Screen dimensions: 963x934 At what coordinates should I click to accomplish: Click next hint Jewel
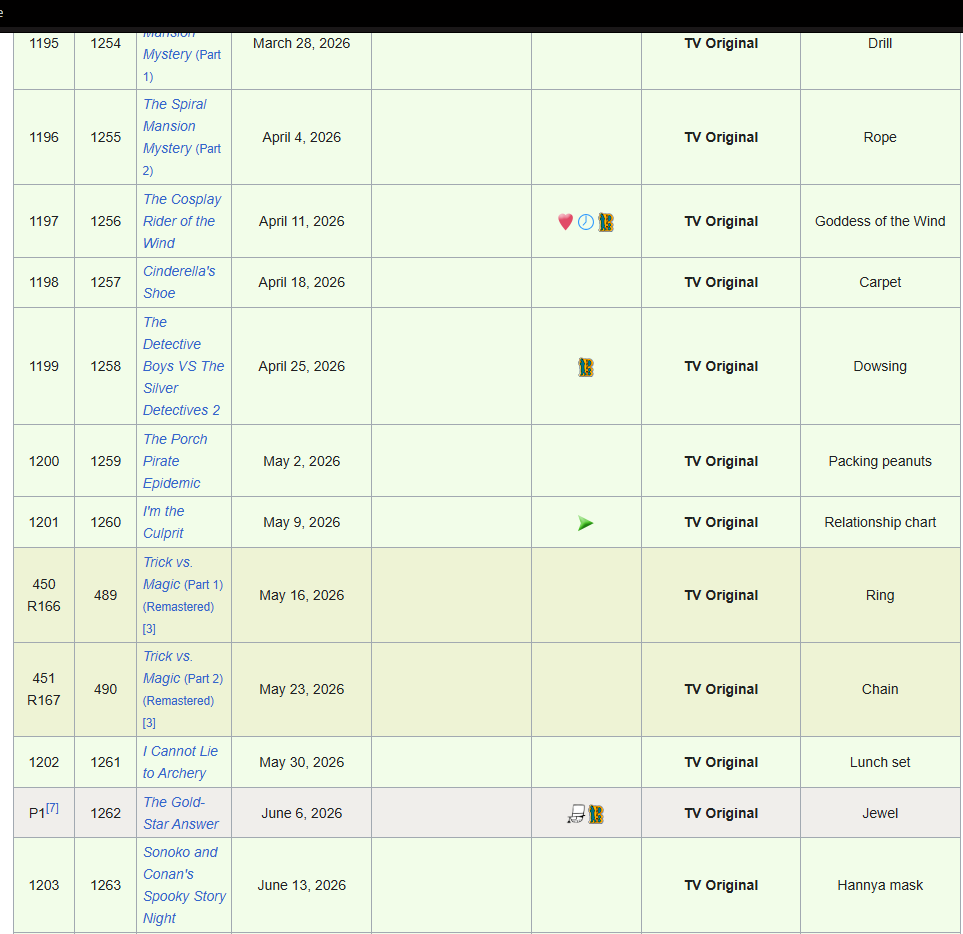click(879, 813)
